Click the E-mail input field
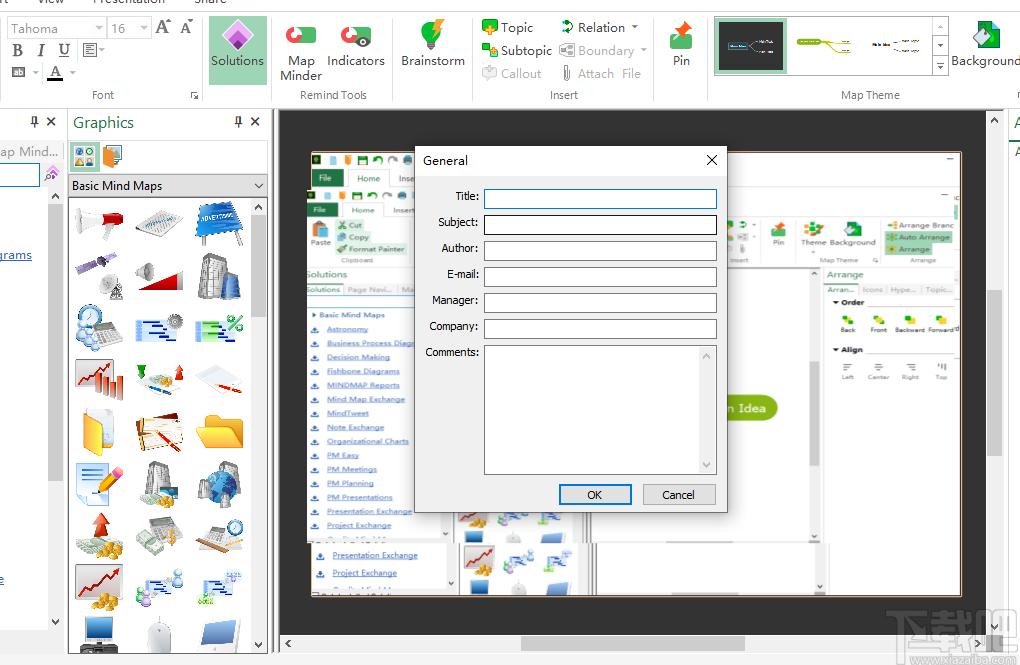Image resolution: width=1020 pixels, height=665 pixels. point(600,277)
